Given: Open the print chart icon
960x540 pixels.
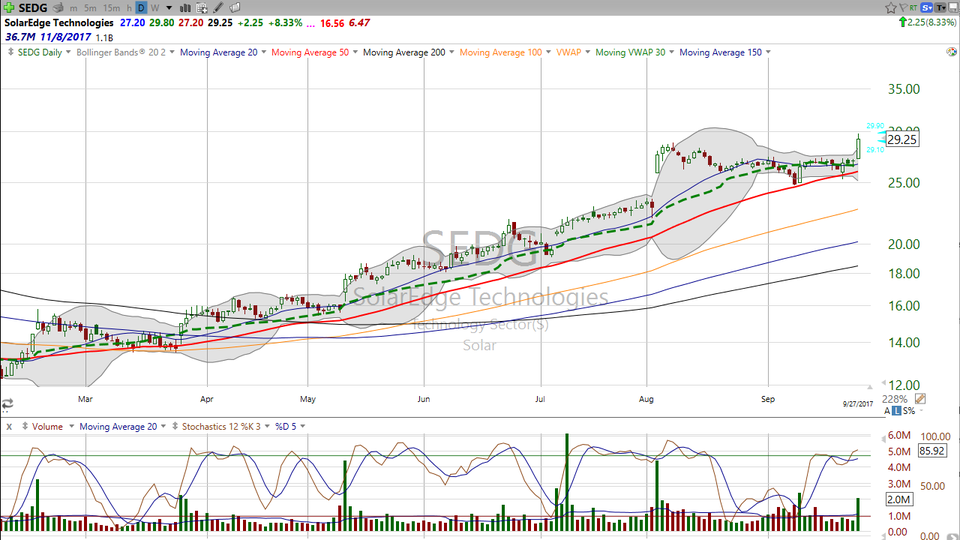Looking at the screenshot, I should pos(58,8).
